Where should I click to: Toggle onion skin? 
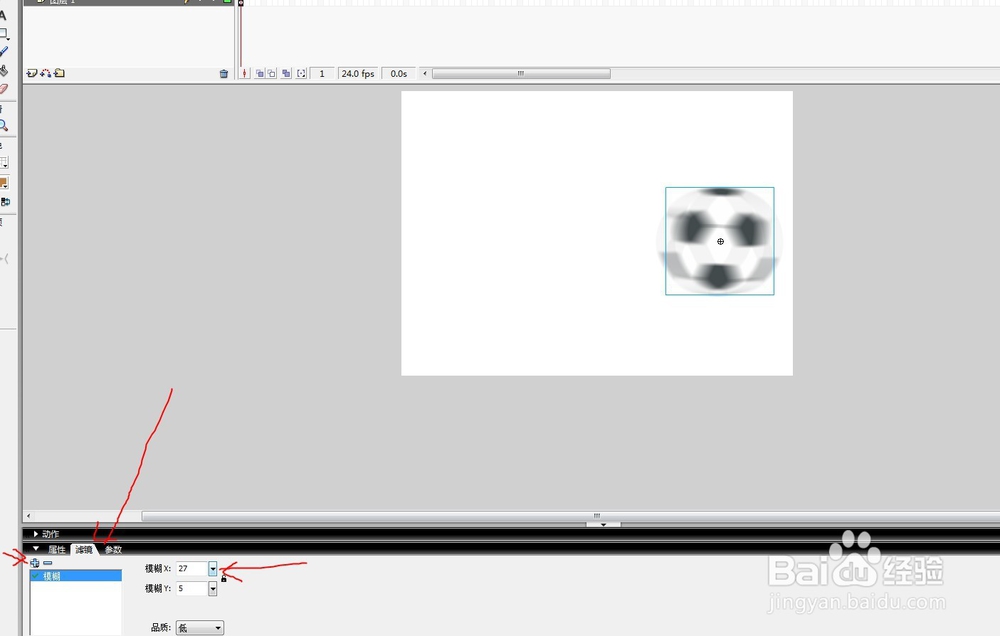(260, 73)
